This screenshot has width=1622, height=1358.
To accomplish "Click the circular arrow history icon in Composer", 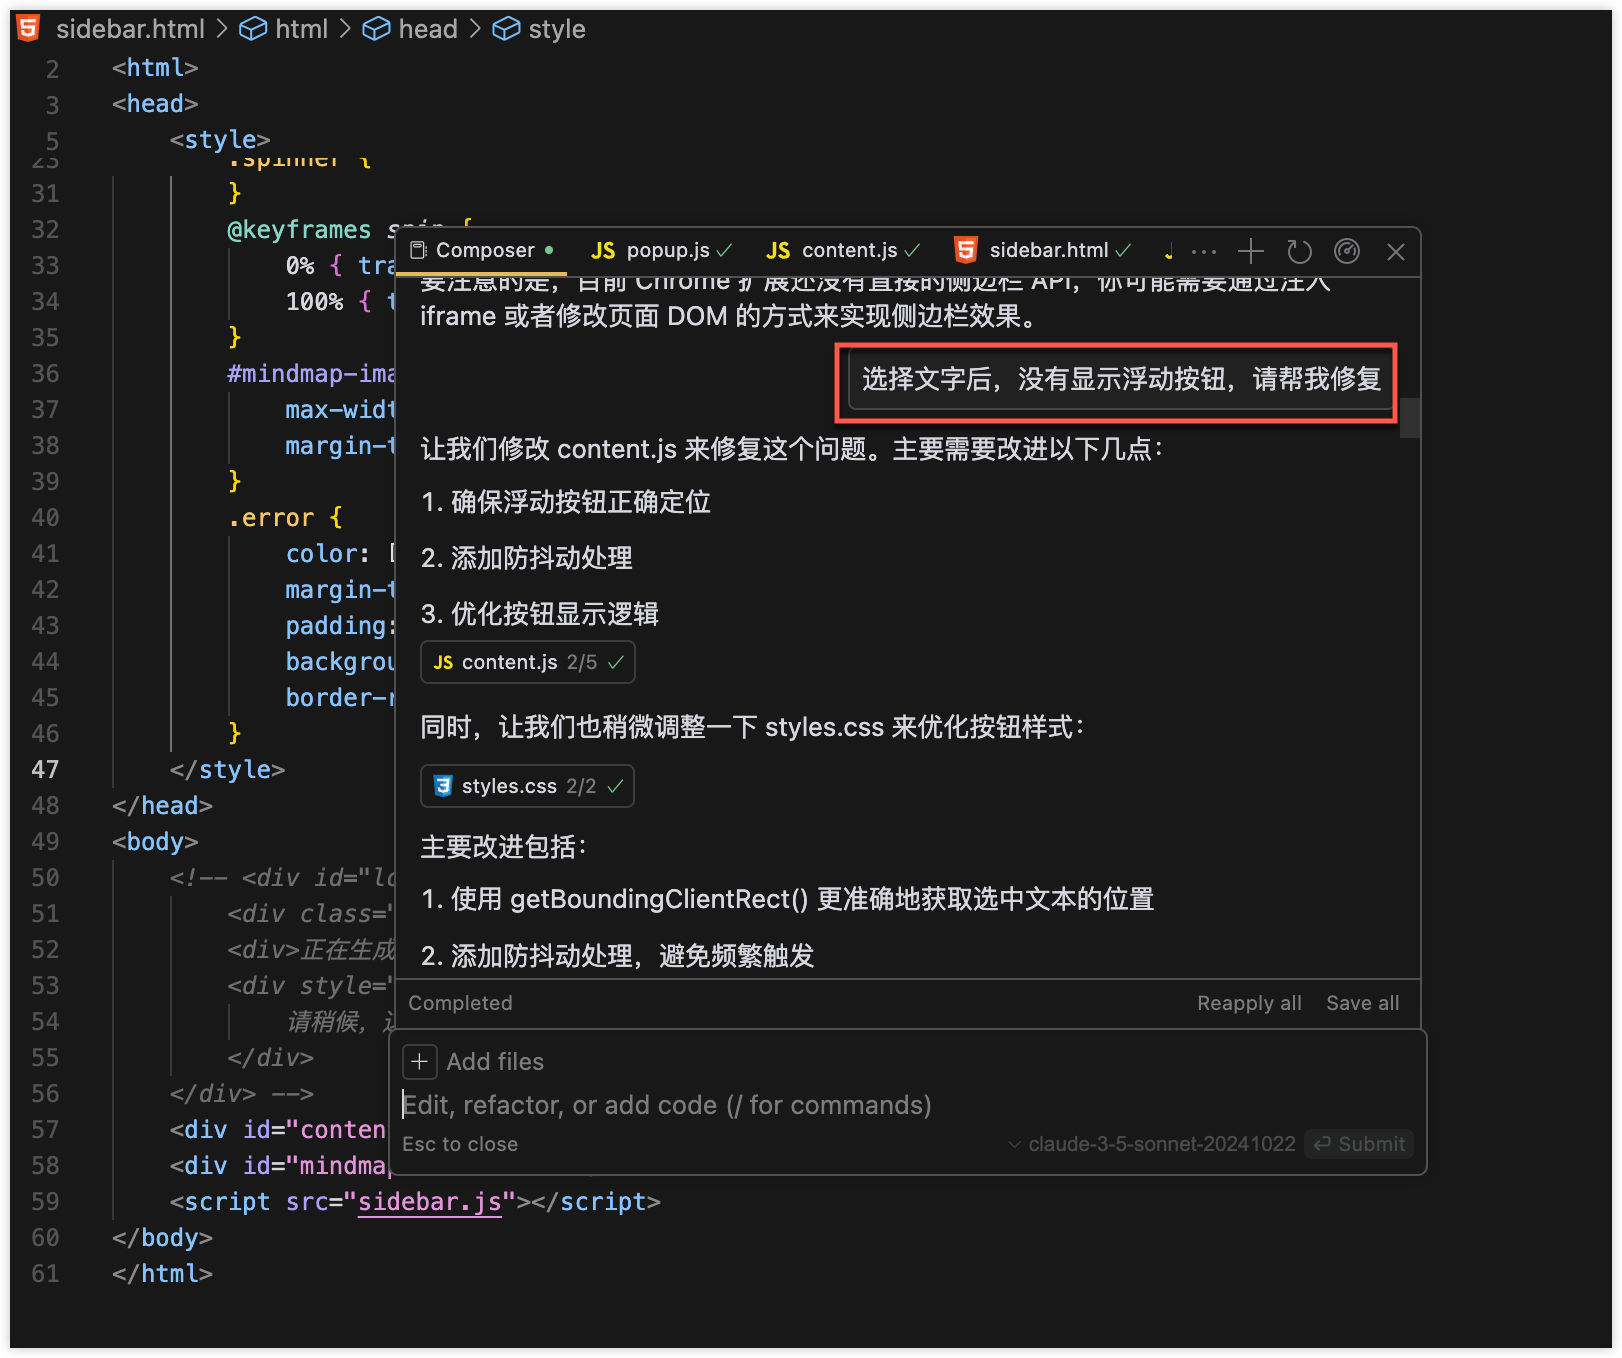I will coord(1299,251).
